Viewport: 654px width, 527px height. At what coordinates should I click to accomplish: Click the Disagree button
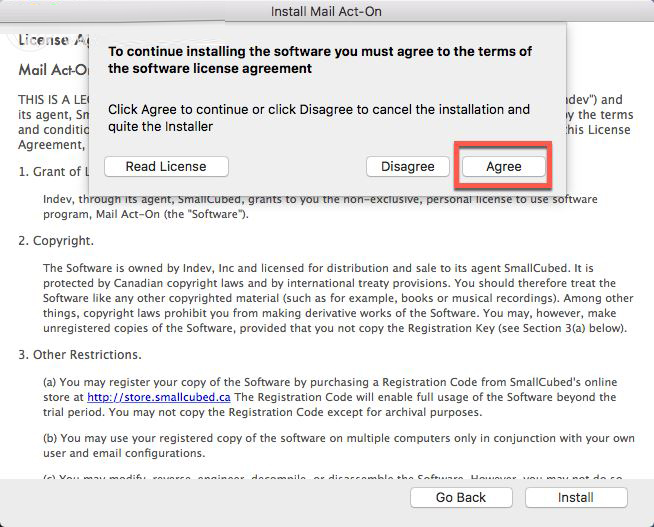point(407,166)
